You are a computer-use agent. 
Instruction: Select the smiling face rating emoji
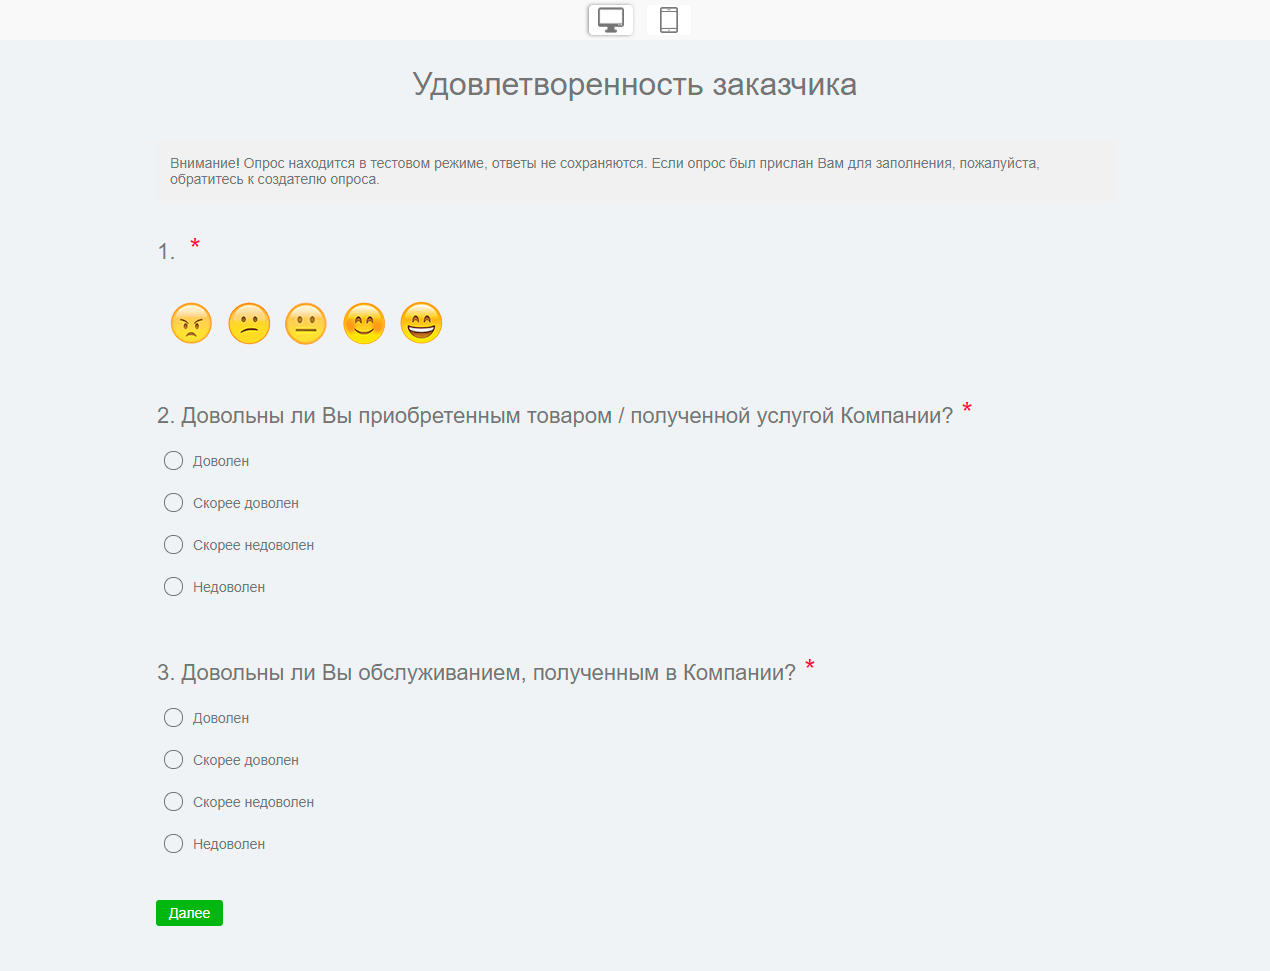[x=364, y=322]
